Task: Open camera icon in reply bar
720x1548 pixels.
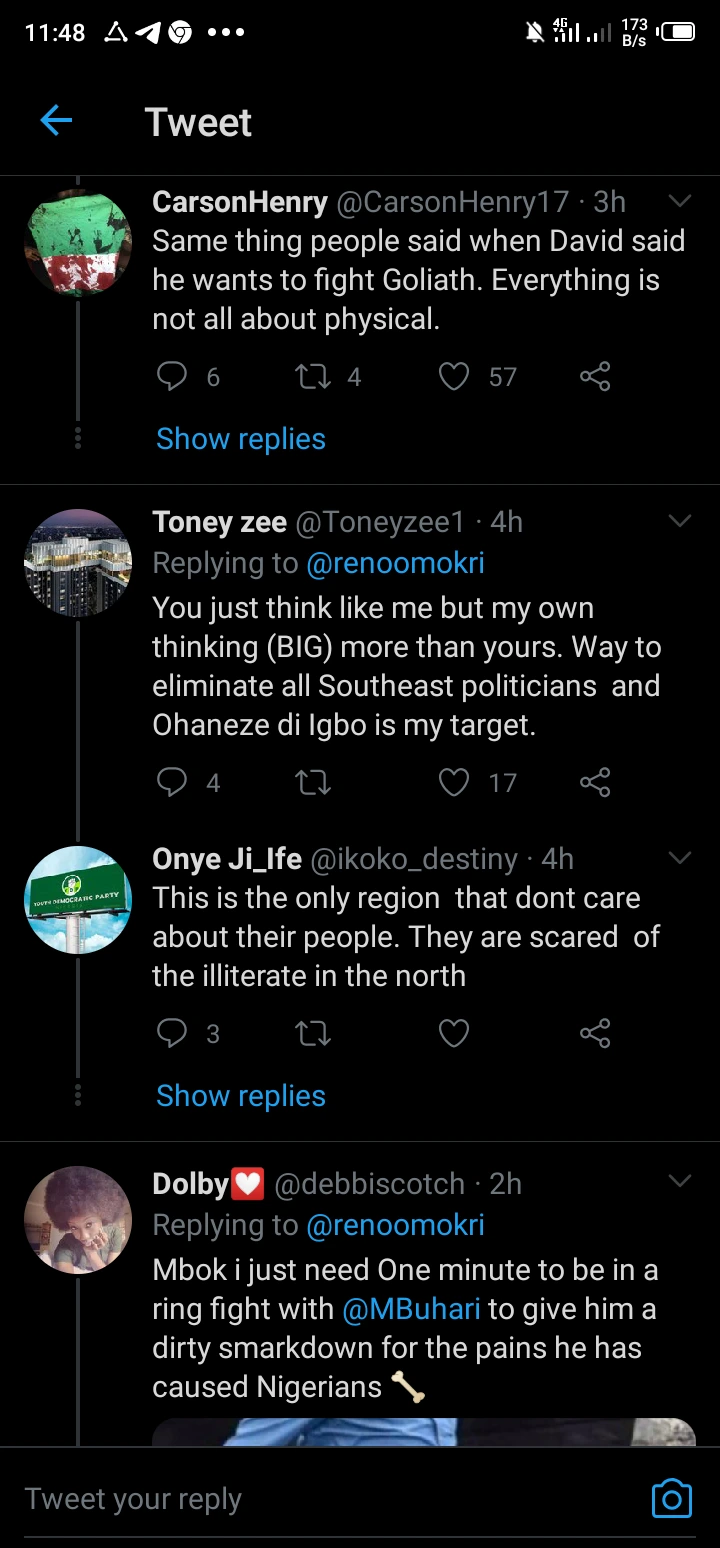Action: pos(671,1498)
